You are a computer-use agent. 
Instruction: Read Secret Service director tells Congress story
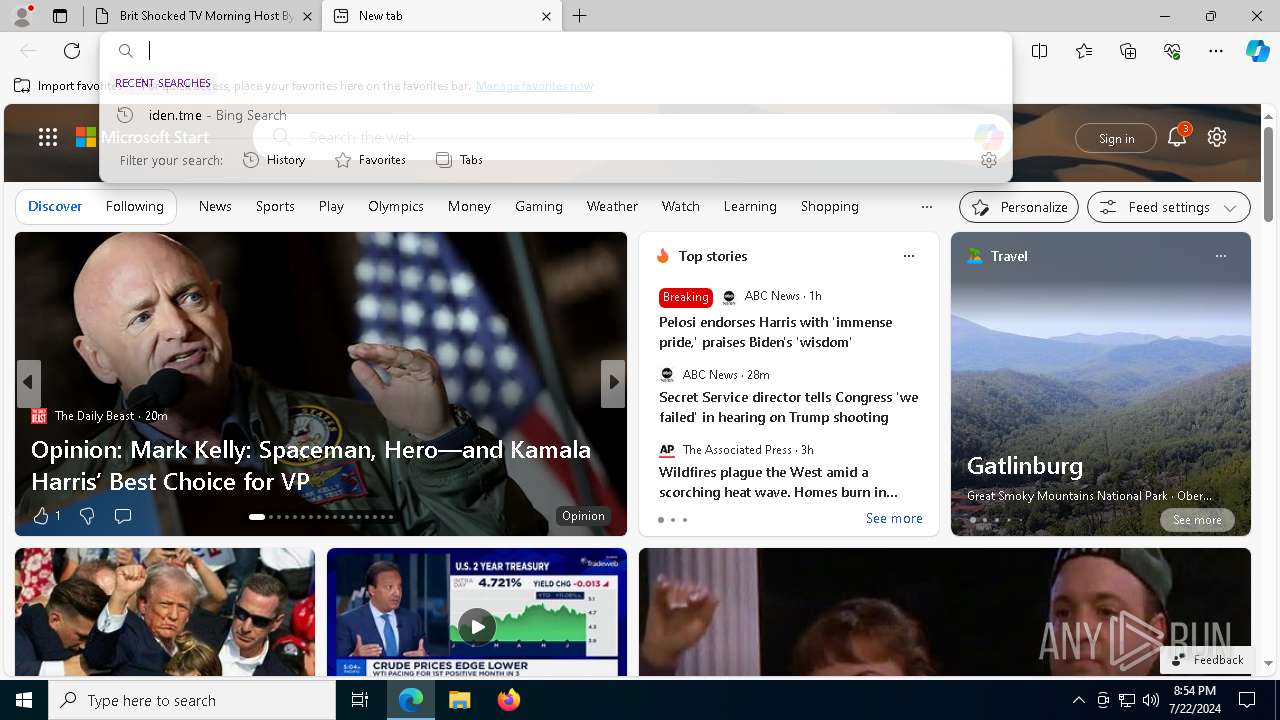(788, 407)
